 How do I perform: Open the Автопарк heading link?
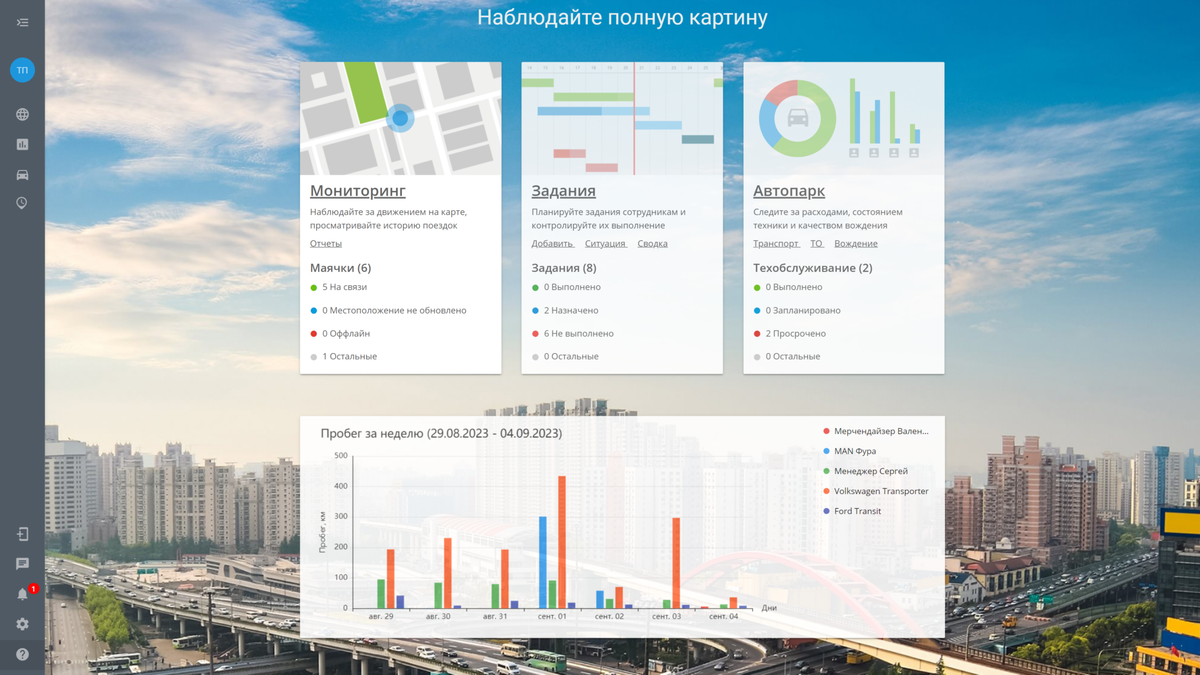pos(789,191)
